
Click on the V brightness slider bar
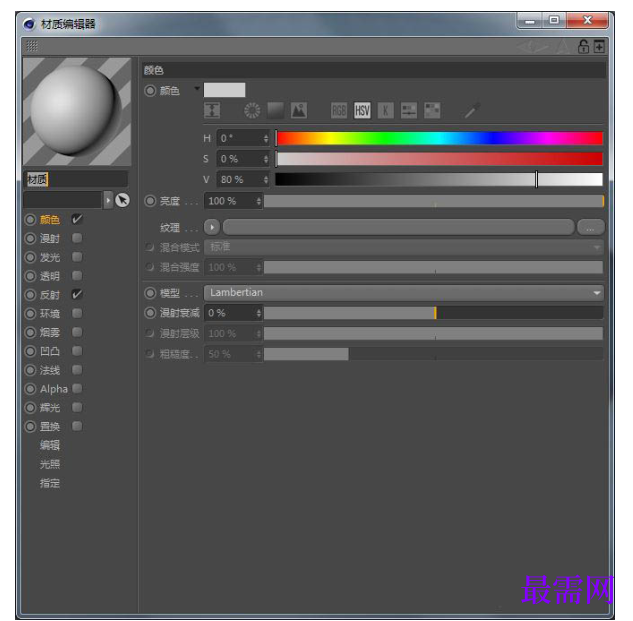[439, 180]
